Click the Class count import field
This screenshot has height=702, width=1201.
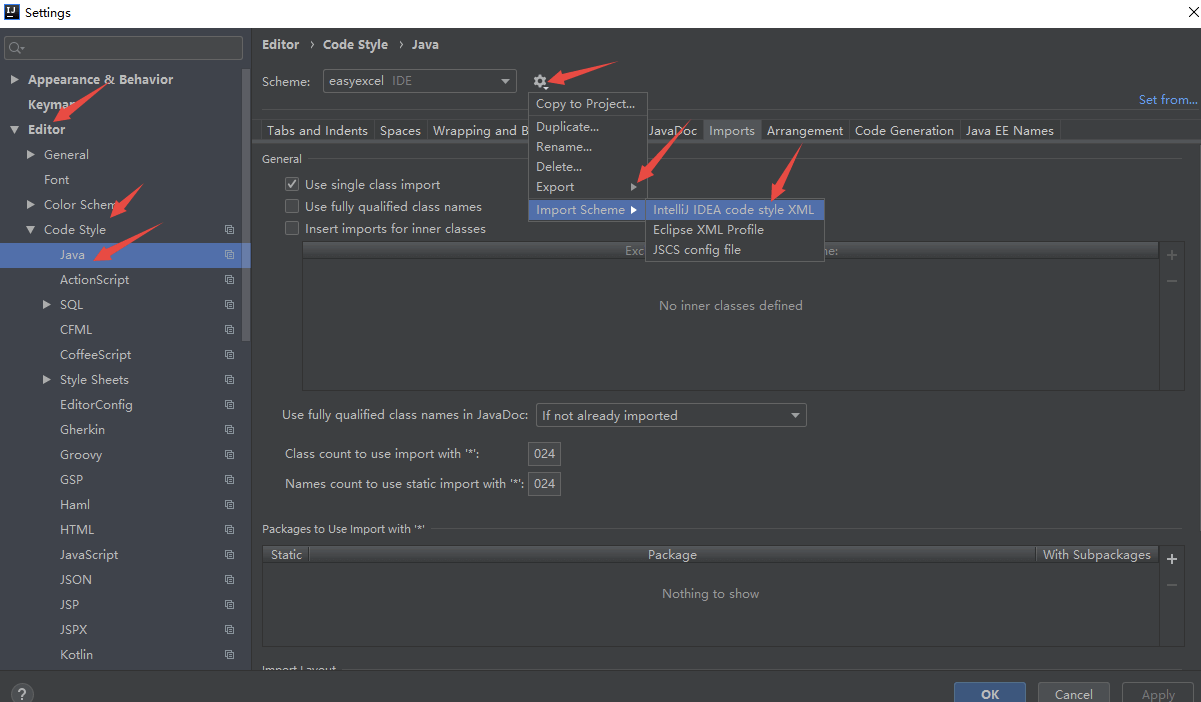544,454
